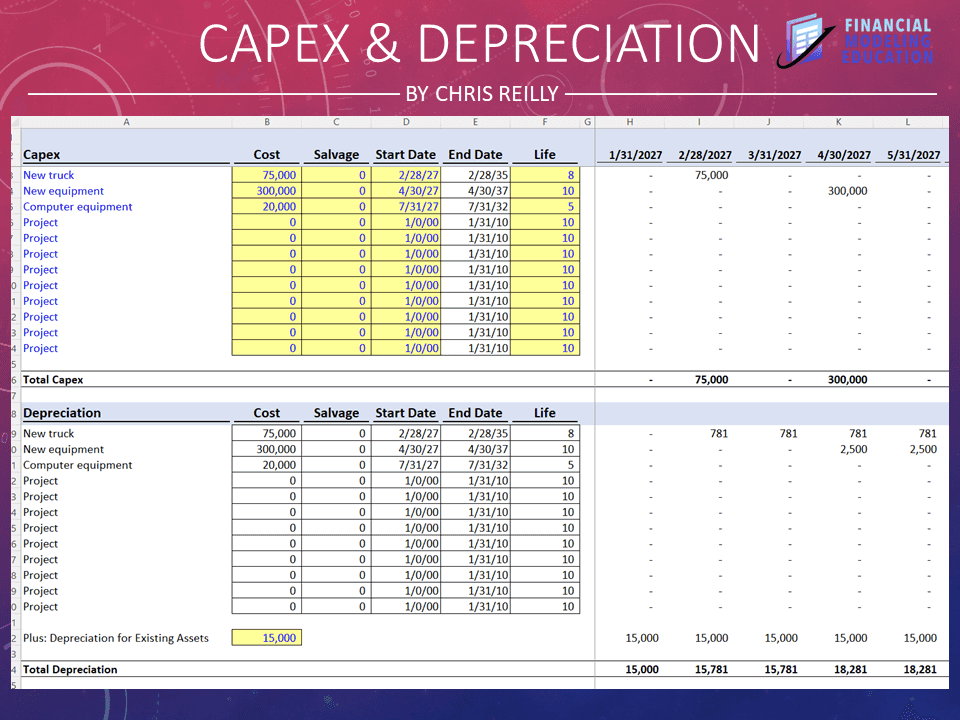
Task: Click the 781 depreciation under 2/28/2027
Action: pos(719,433)
